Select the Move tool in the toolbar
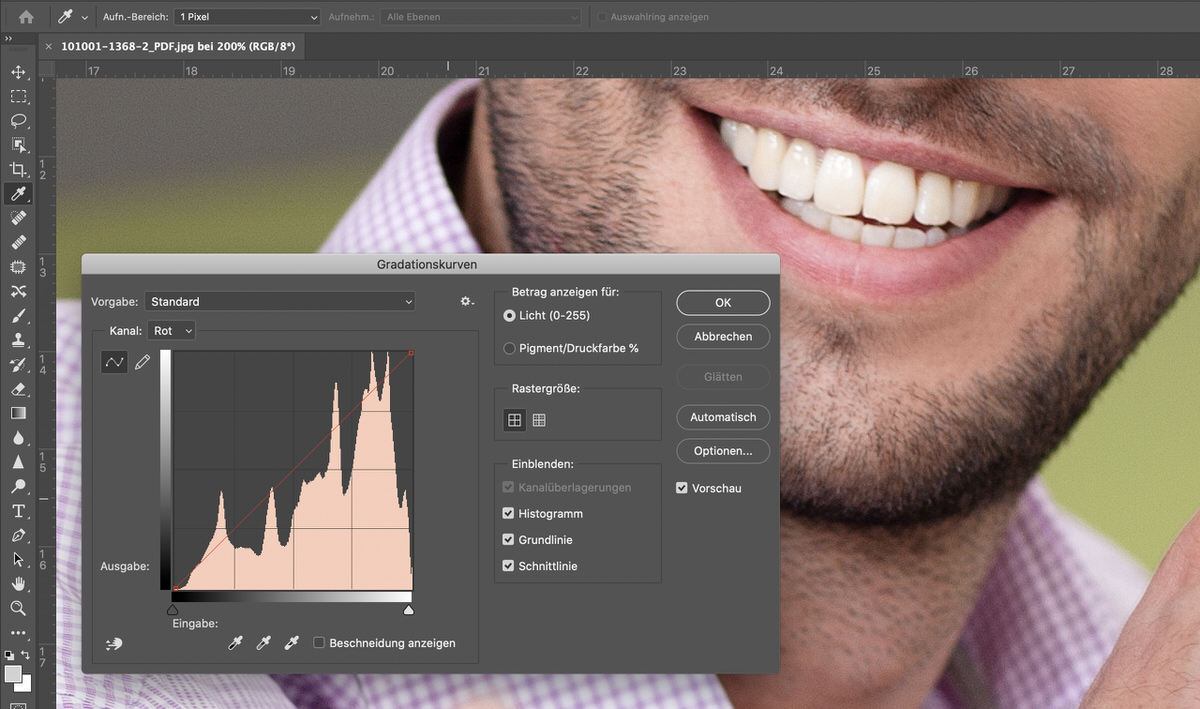 (x=18, y=72)
